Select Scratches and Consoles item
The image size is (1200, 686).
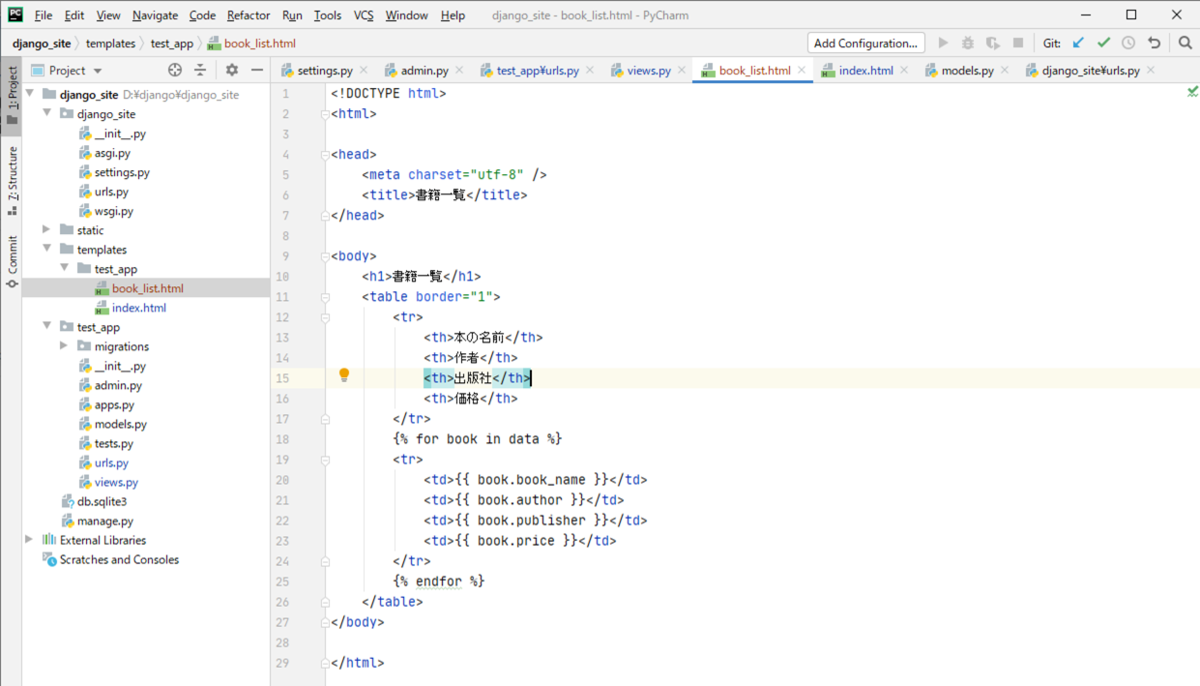pos(119,560)
